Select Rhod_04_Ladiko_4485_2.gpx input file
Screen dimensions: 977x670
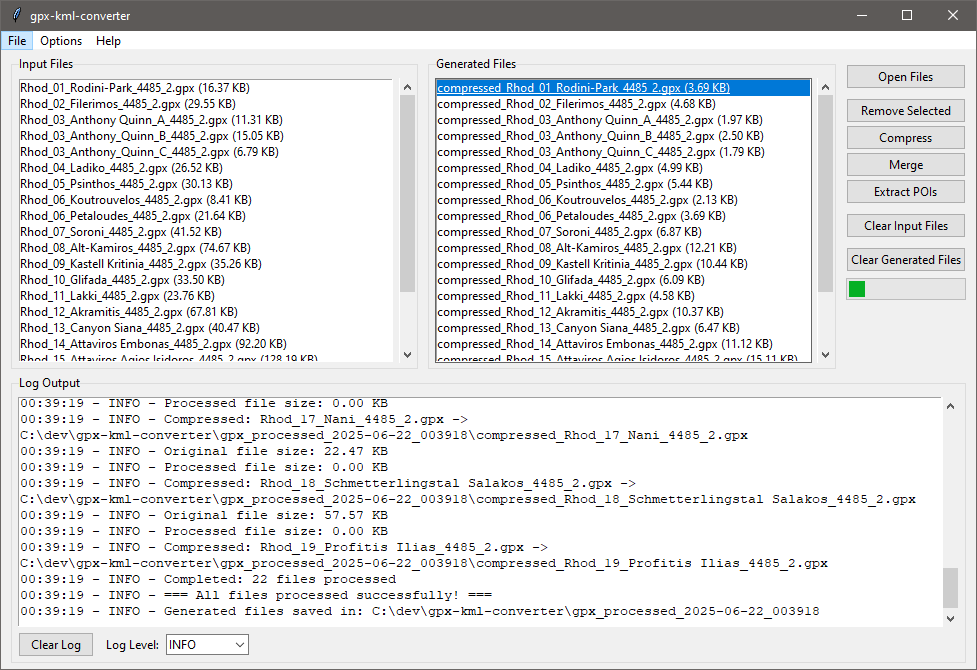pos(206,168)
